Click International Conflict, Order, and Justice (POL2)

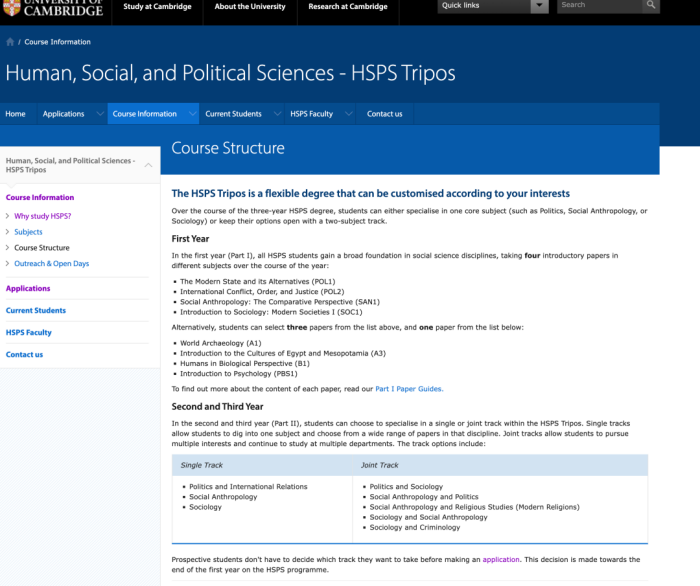pos(262,292)
